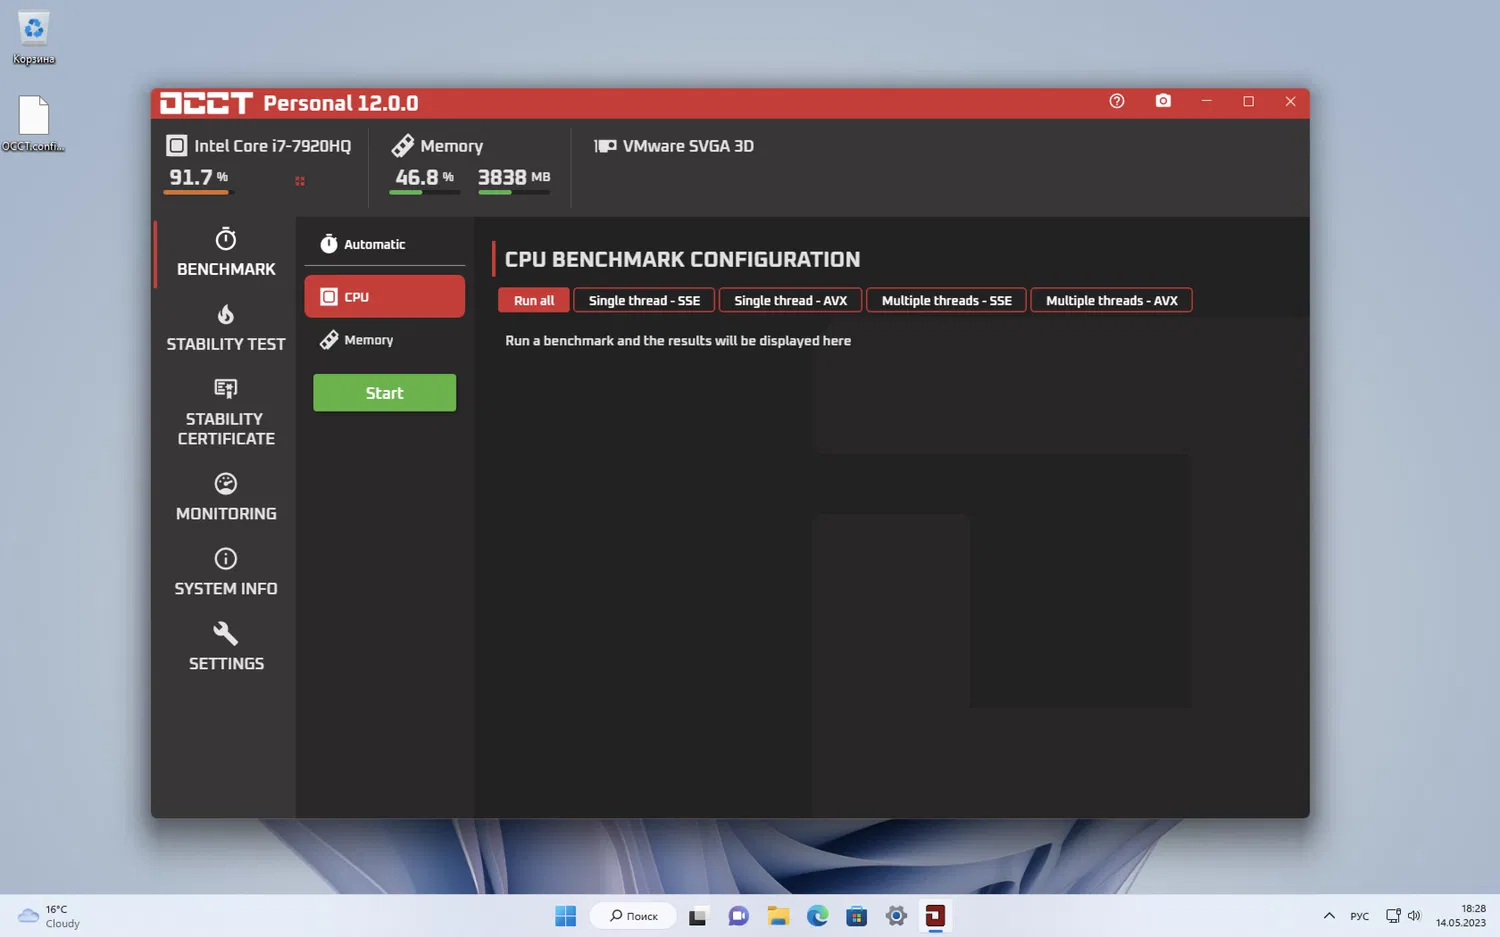Maximize the OCCT window
1500x937 pixels.
coord(1248,101)
